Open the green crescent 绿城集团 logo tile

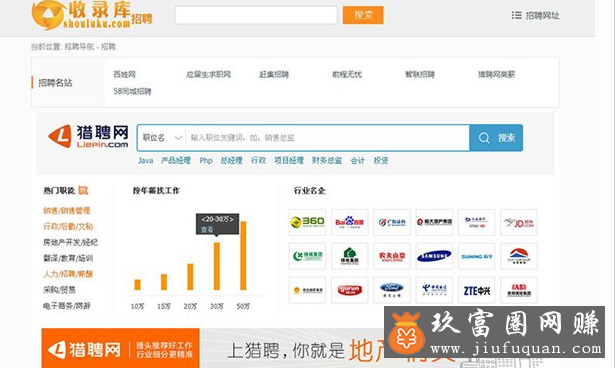point(307,256)
